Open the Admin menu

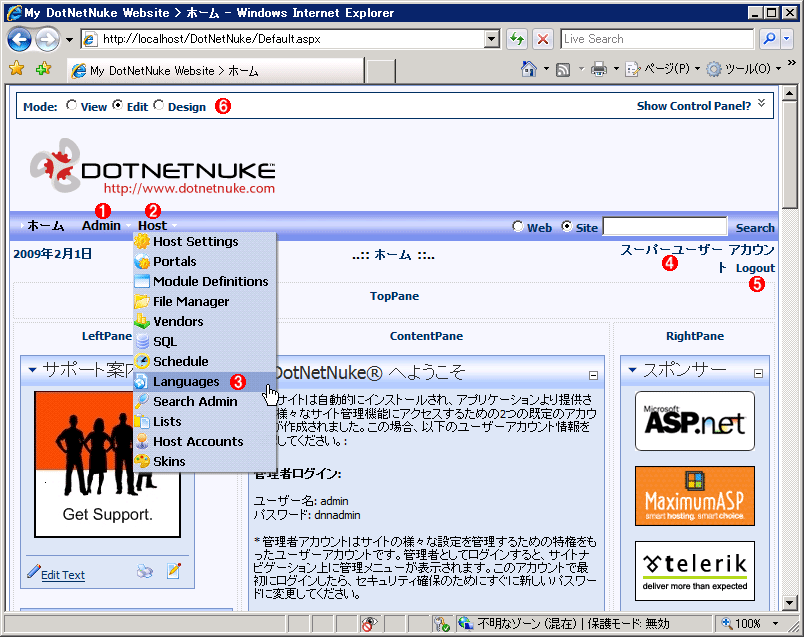pos(101,226)
